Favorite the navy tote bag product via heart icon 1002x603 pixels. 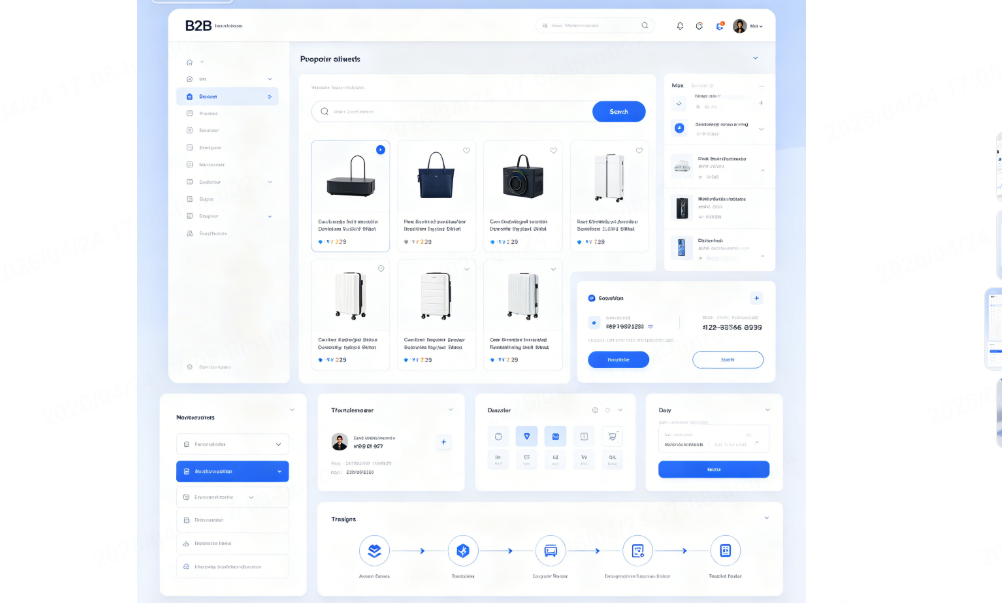[x=466, y=150]
